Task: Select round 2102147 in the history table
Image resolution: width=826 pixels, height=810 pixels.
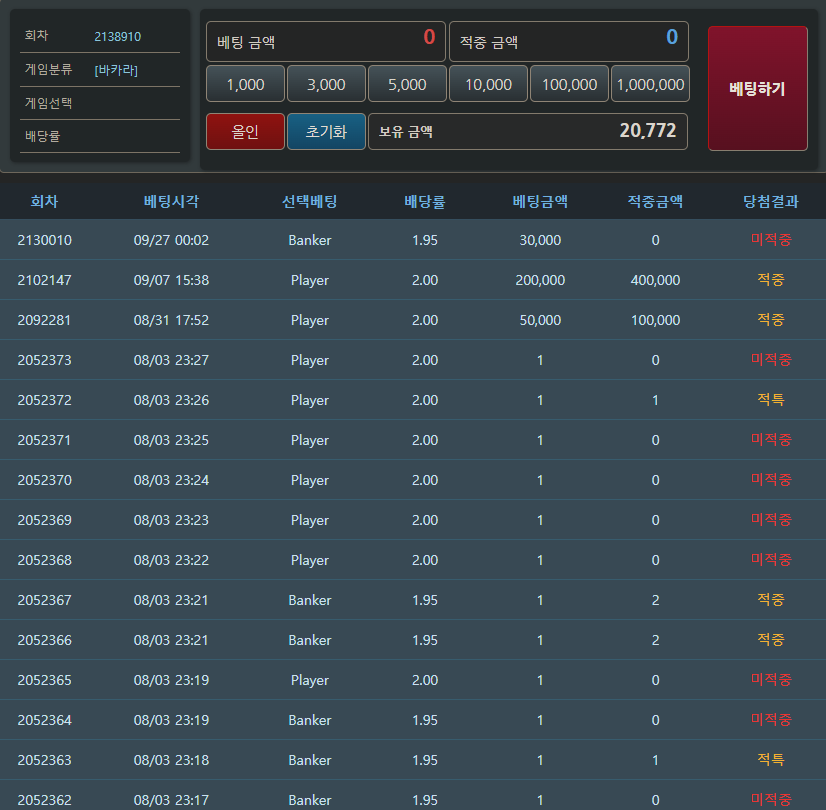Action: [x=44, y=280]
